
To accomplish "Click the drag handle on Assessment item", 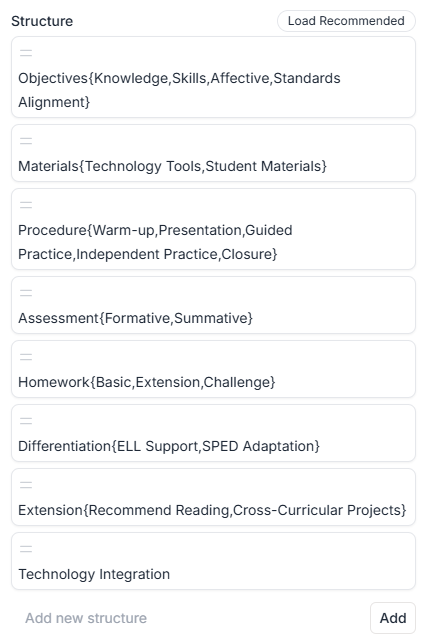I will coord(26,293).
